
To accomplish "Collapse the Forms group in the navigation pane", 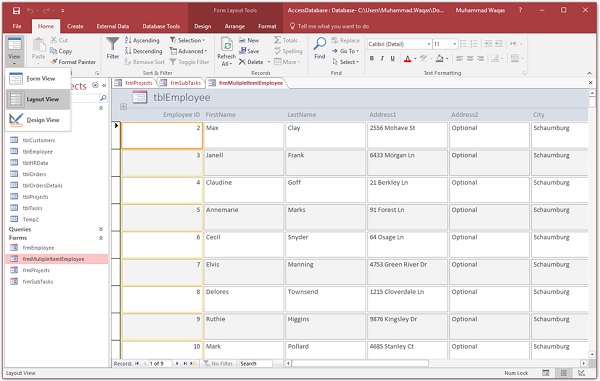I will pyautogui.click(x=101, y=238).
